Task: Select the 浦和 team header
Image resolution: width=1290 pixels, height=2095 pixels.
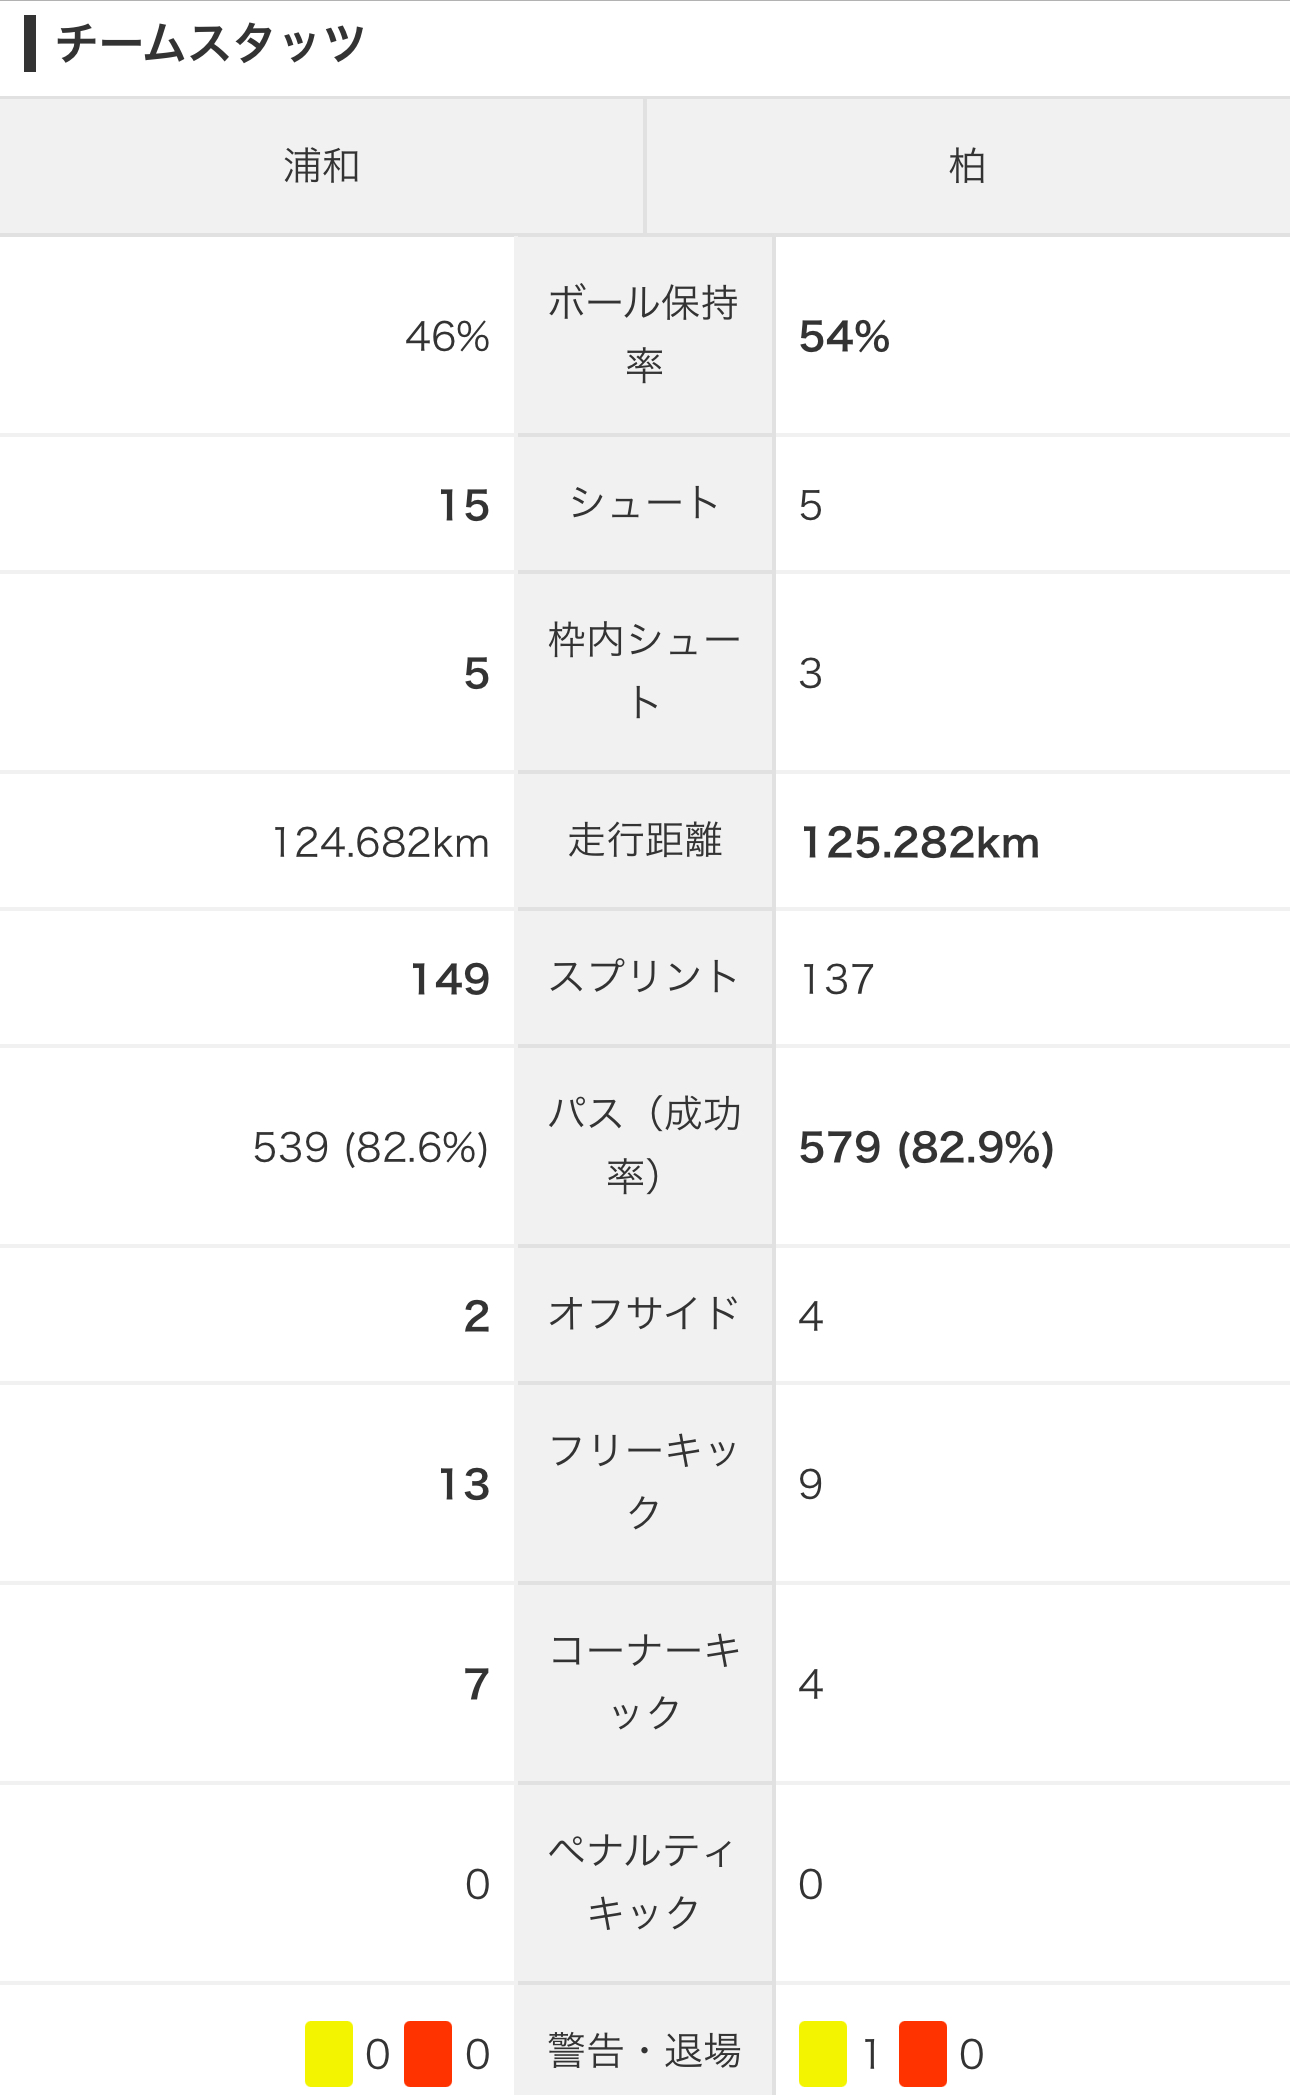Action: pos(321,166)
